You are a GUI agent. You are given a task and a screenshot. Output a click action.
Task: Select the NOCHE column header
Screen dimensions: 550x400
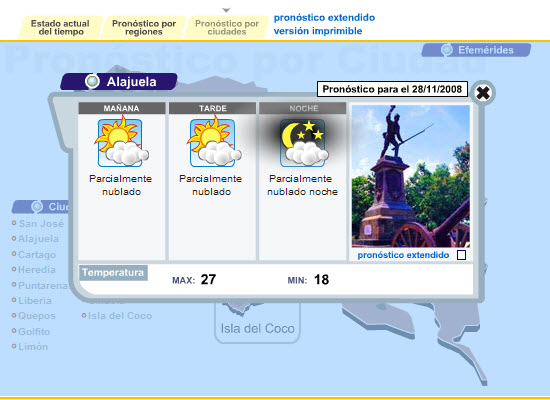[303, 108]
